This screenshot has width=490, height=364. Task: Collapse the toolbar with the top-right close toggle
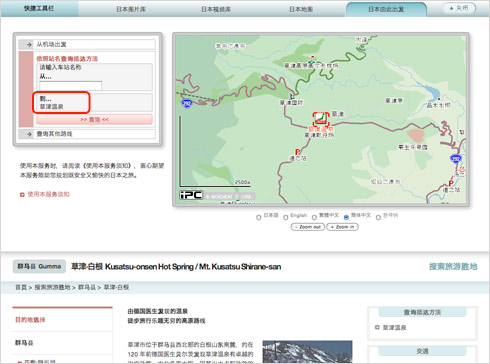point(459,8)
